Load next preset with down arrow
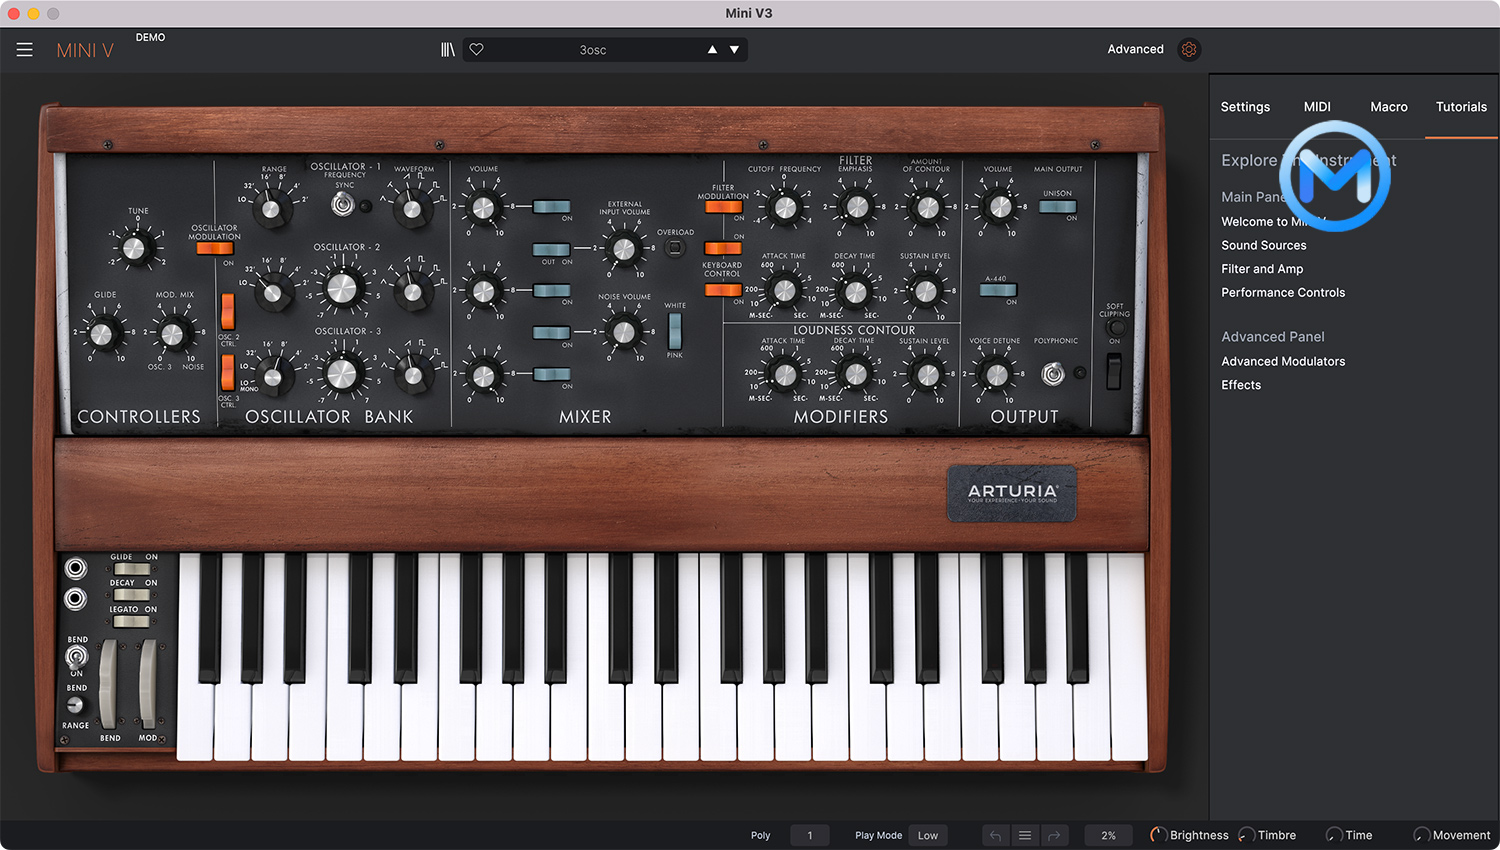The width and height of the screenshot is (1500, 850). point(734,49)
